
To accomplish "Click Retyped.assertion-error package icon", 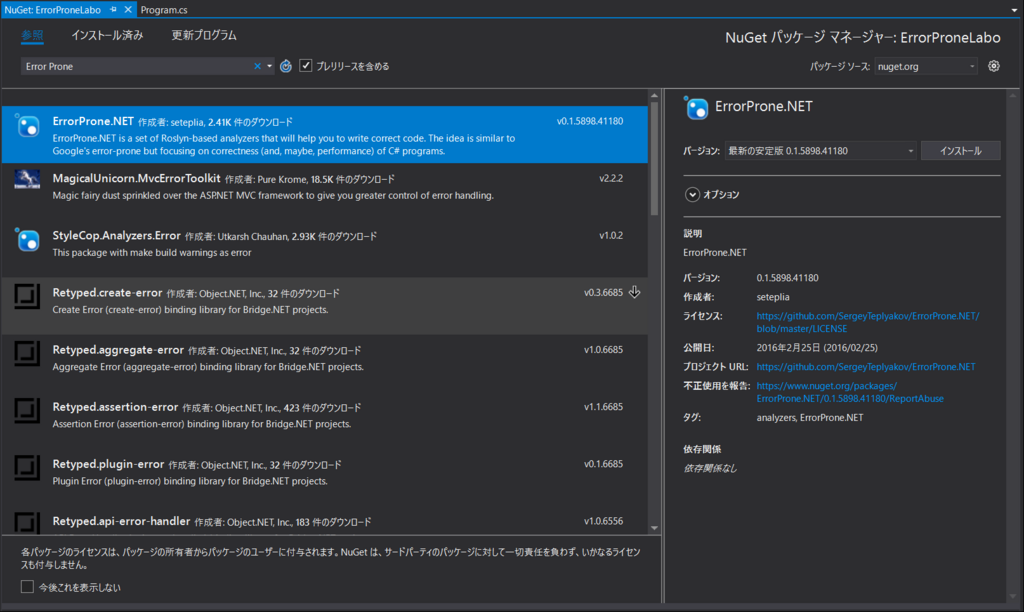I will tap(27, 411).
